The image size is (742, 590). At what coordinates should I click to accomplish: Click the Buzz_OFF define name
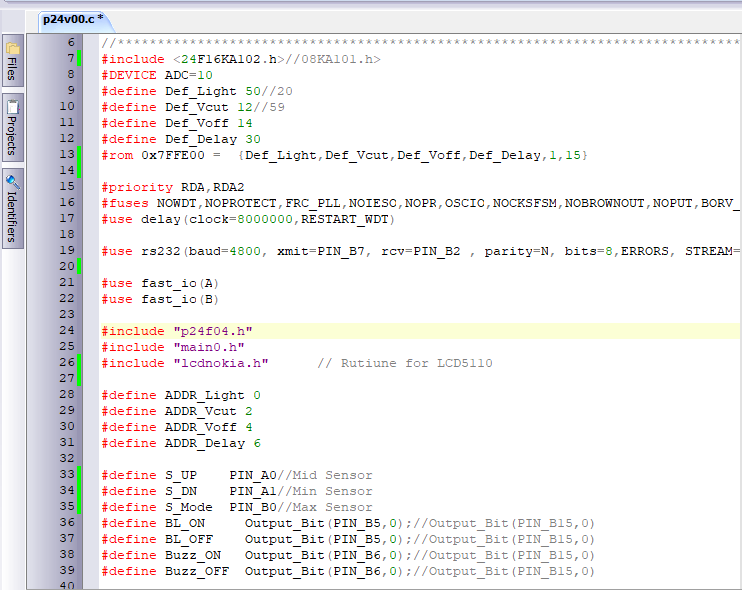click(x=197, y=572)
